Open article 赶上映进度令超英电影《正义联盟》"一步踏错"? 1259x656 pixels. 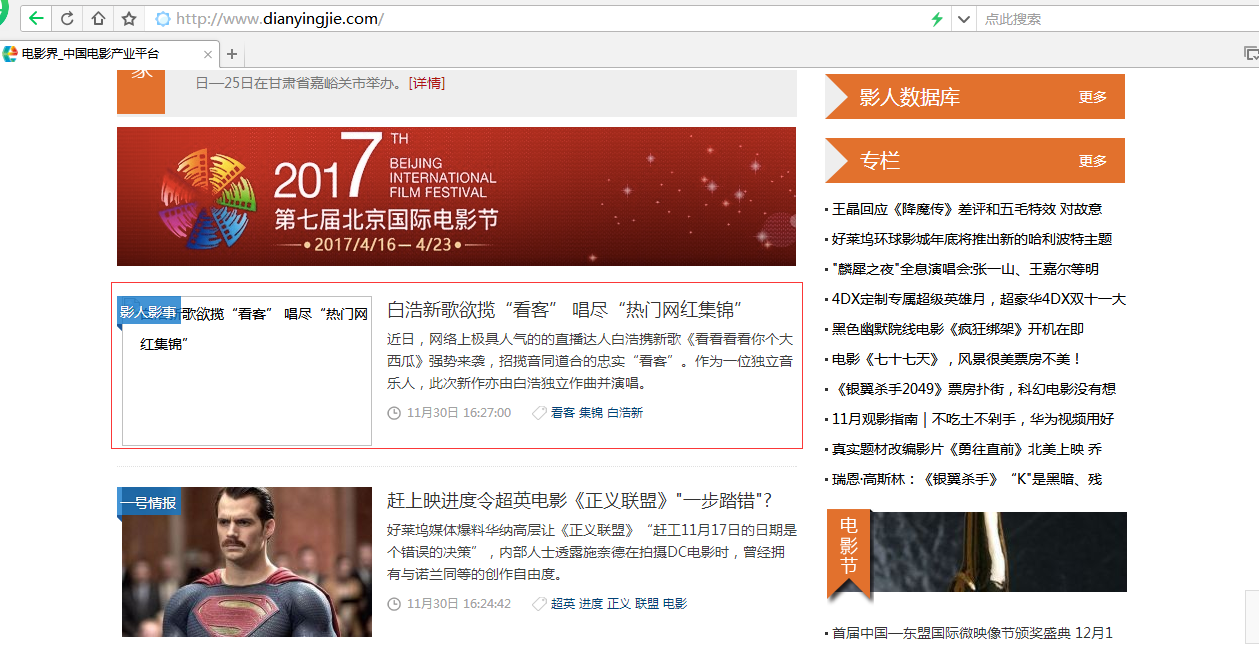(x=580, y=500)
